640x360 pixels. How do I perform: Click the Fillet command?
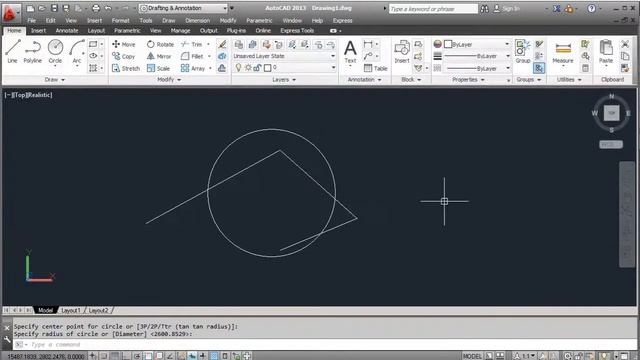(x=192, y=56)
